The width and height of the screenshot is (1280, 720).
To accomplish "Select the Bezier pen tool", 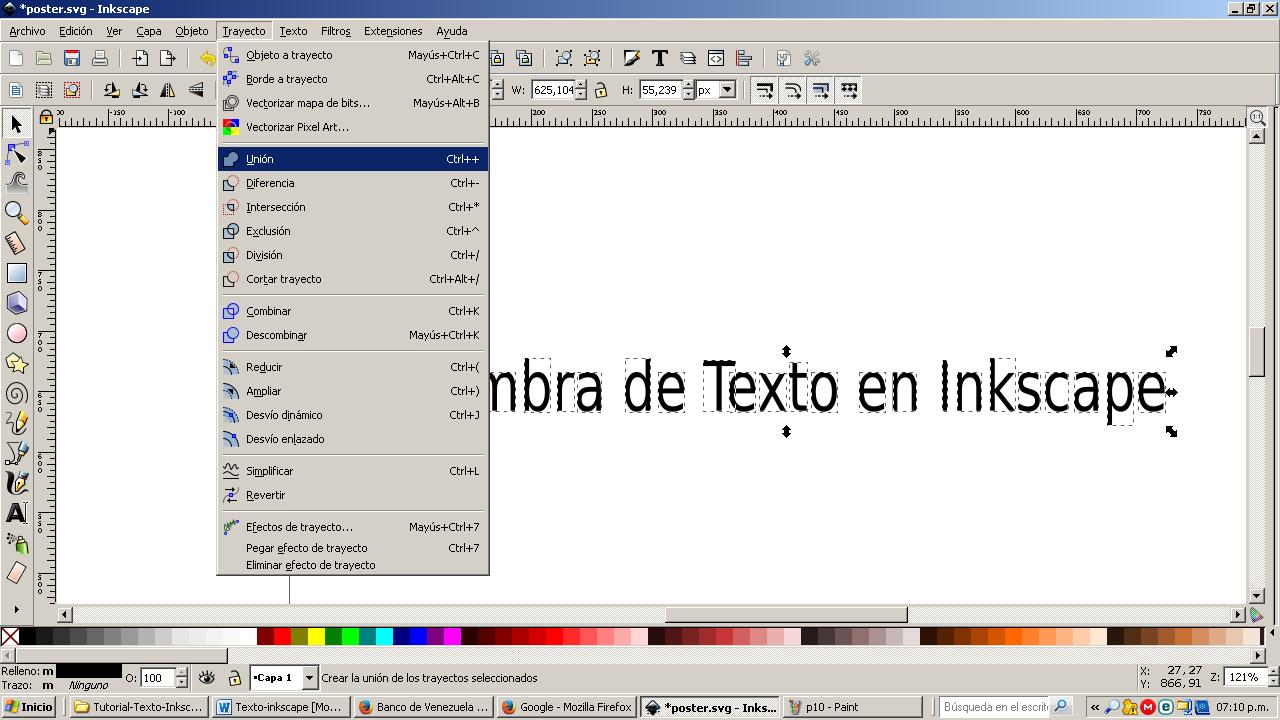I will (x=16, y=453).
